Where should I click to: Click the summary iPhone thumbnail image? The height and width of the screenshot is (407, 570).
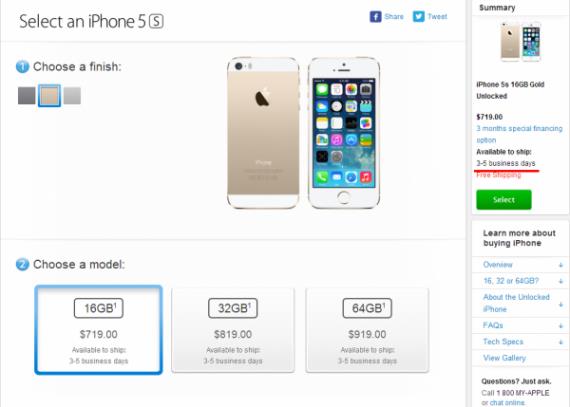tap(521, 41)
